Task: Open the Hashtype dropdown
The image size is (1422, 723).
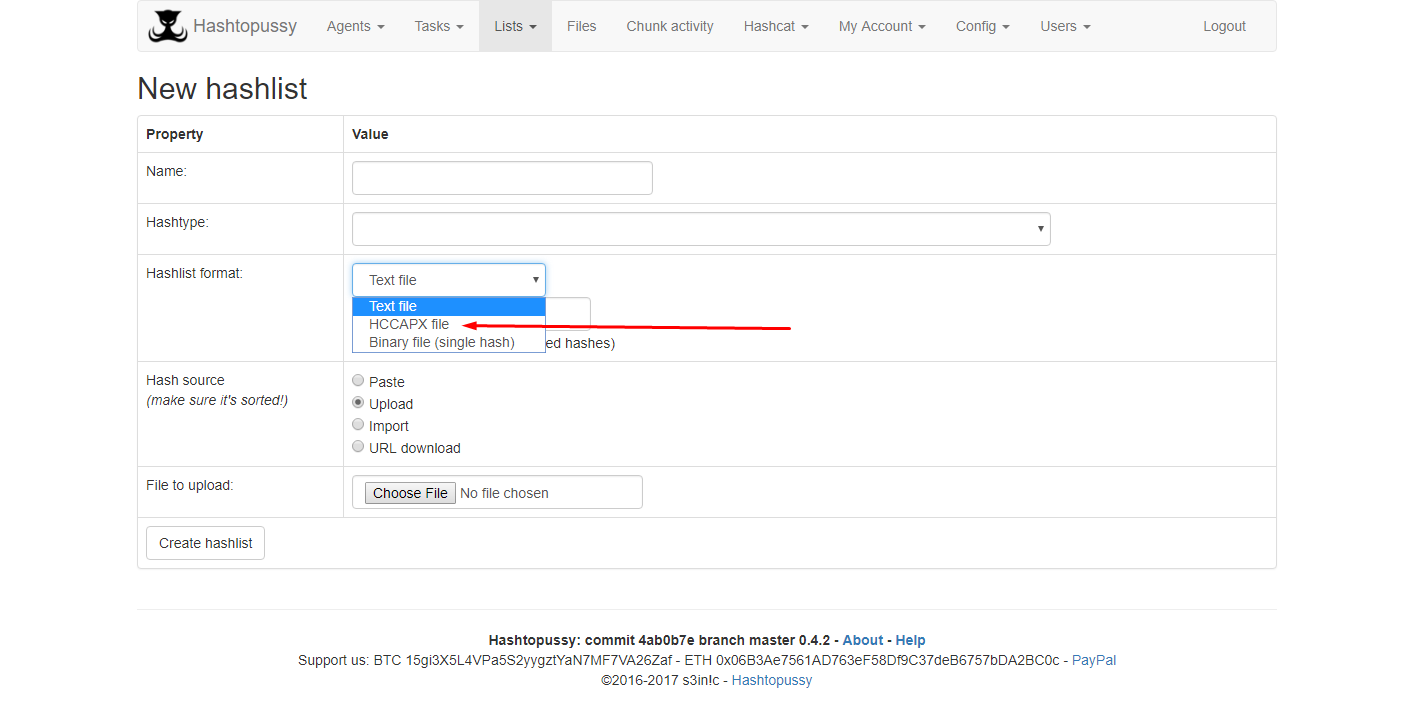Action: [x=700, y=228]
